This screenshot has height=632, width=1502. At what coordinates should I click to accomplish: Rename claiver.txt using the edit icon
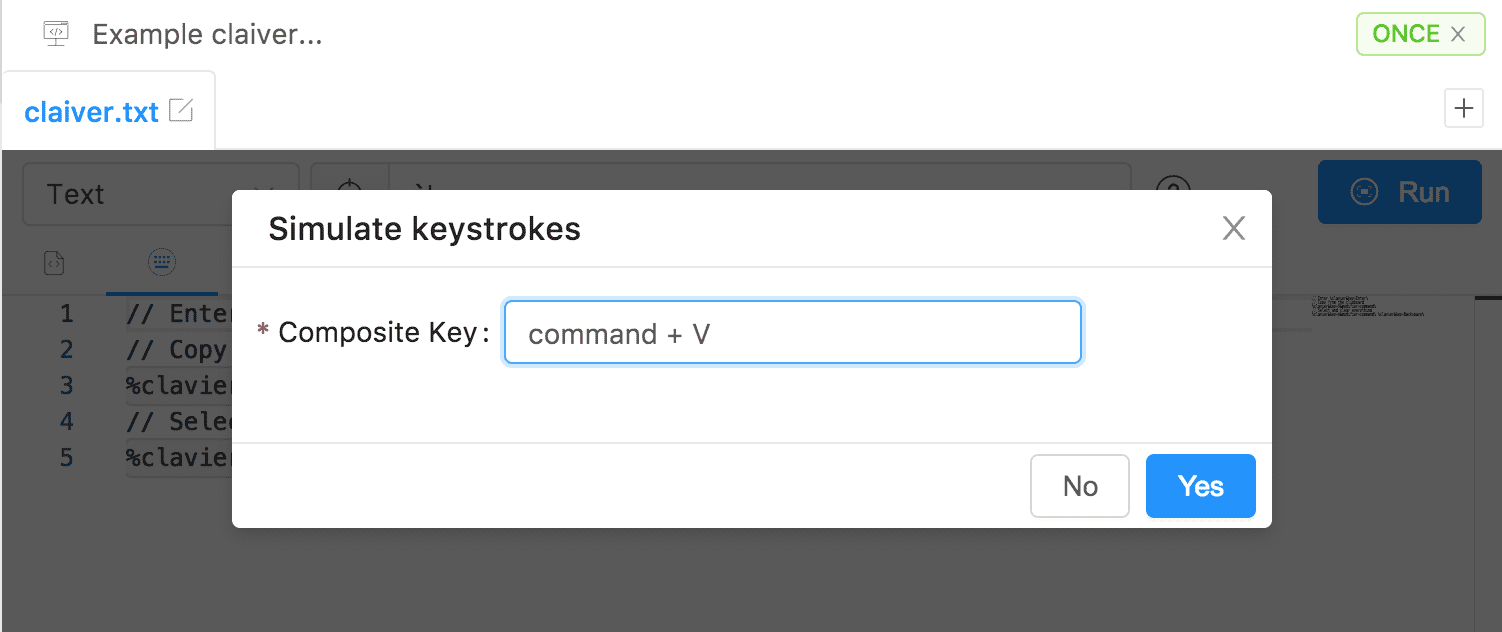click(x=181, y=111)
